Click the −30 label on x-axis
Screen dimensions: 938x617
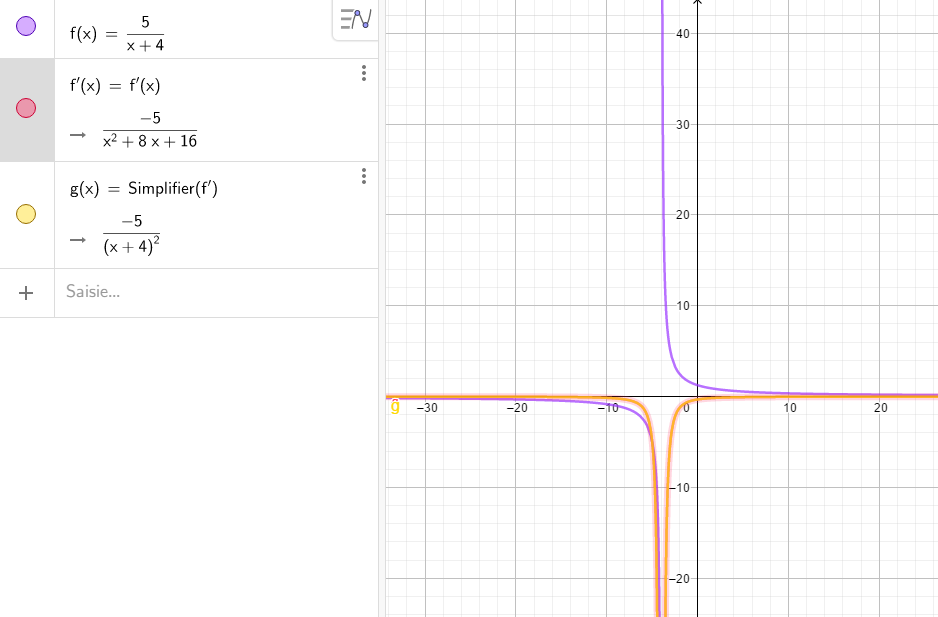[x=427, y=408]
